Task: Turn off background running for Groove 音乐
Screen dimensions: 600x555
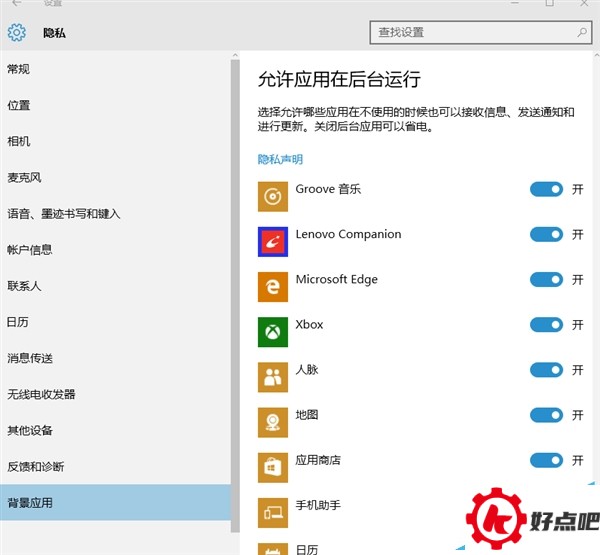Action: click(546, 189)
